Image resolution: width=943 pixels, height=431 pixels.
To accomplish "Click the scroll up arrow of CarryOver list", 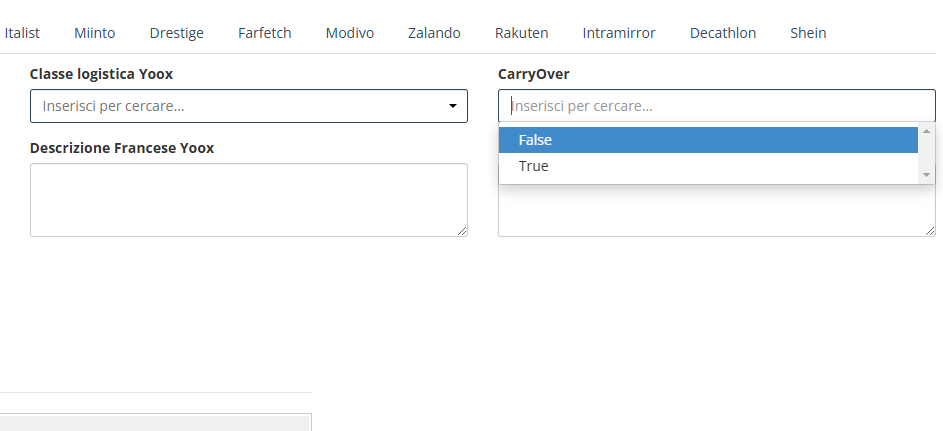I will click(926, 131).
